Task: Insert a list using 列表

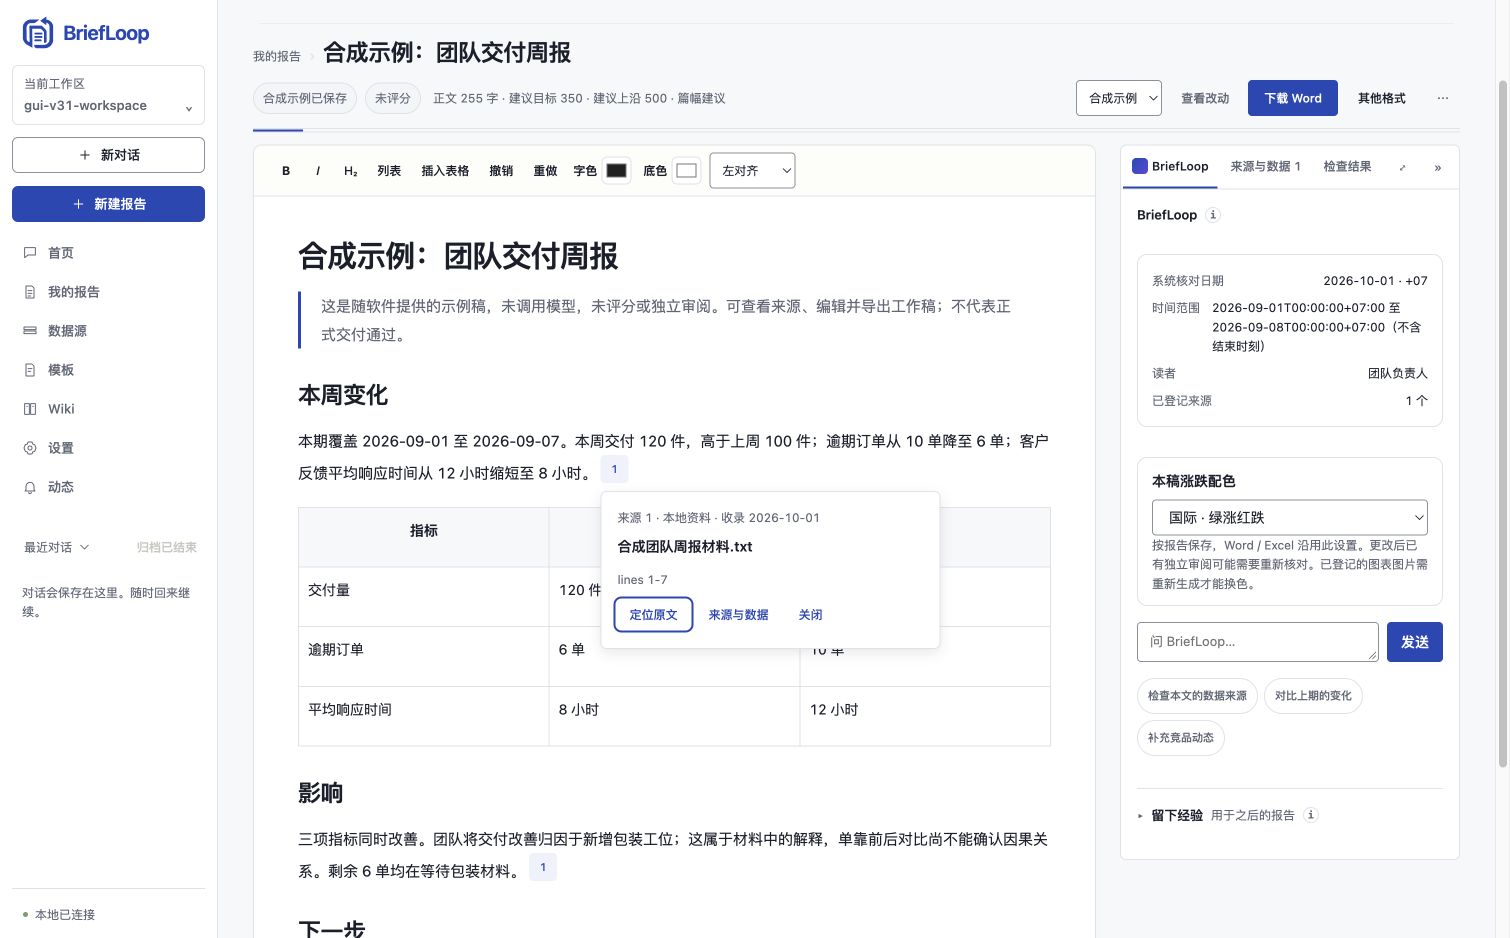Action: pyautogui.click(x=389, y=171)
